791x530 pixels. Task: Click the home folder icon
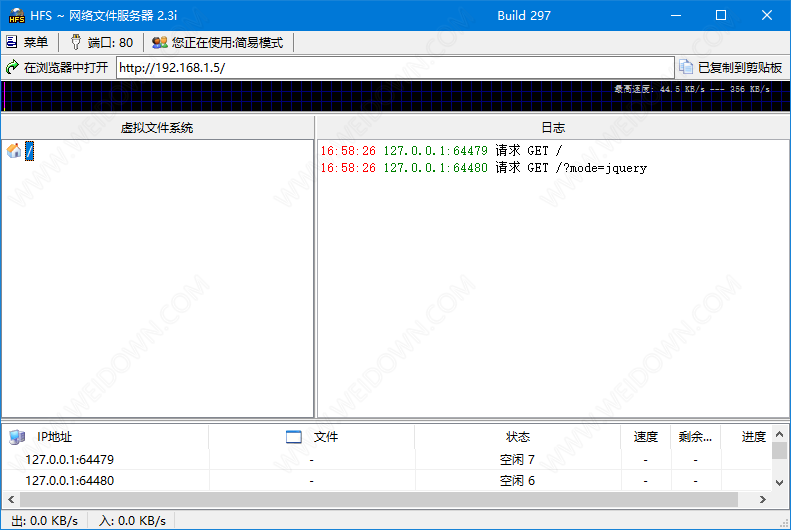(x=14, y=150)
